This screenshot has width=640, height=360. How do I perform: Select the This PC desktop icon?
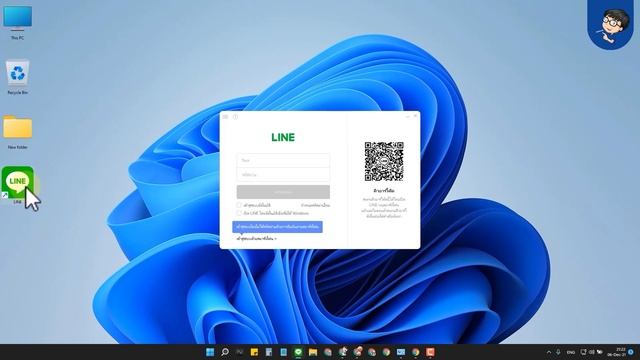tap(17, 22)
